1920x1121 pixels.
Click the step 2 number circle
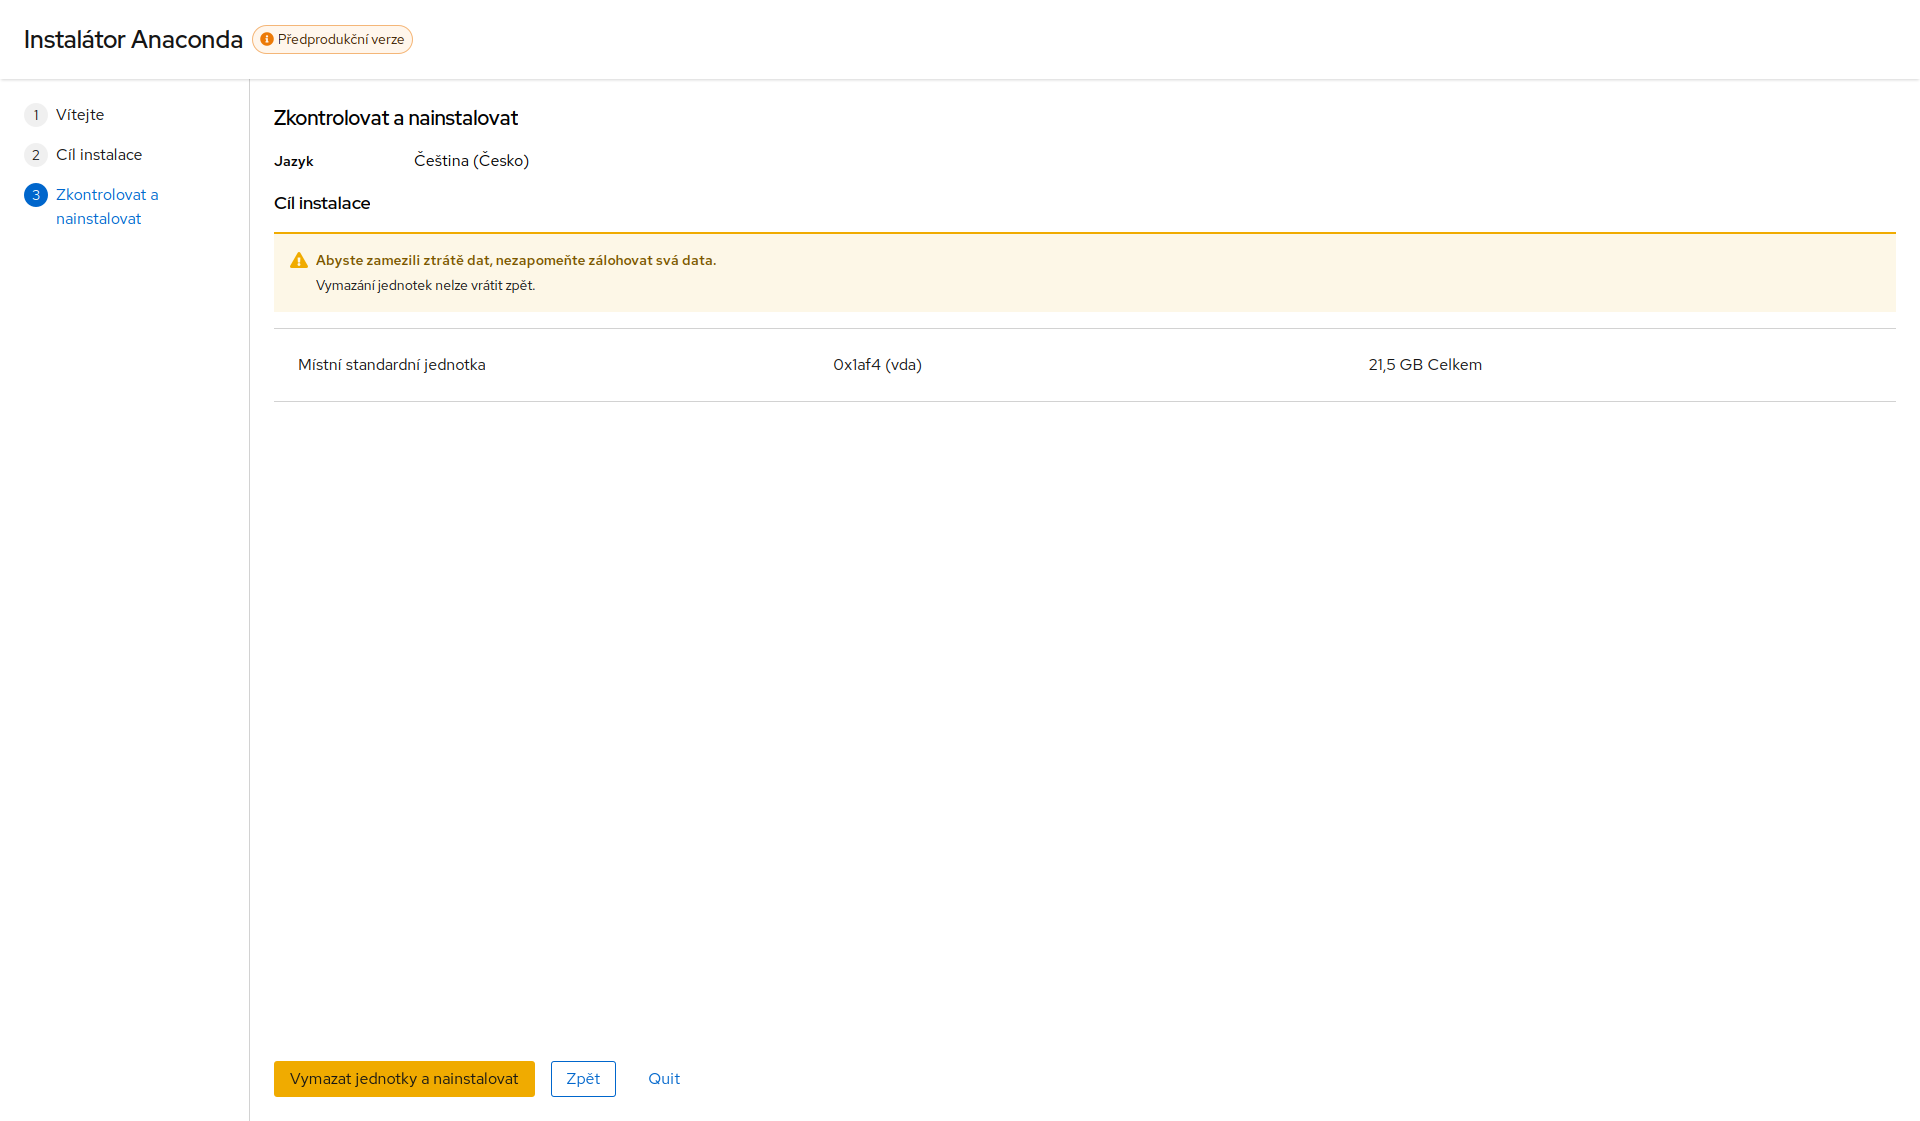(x=36, y=155)
